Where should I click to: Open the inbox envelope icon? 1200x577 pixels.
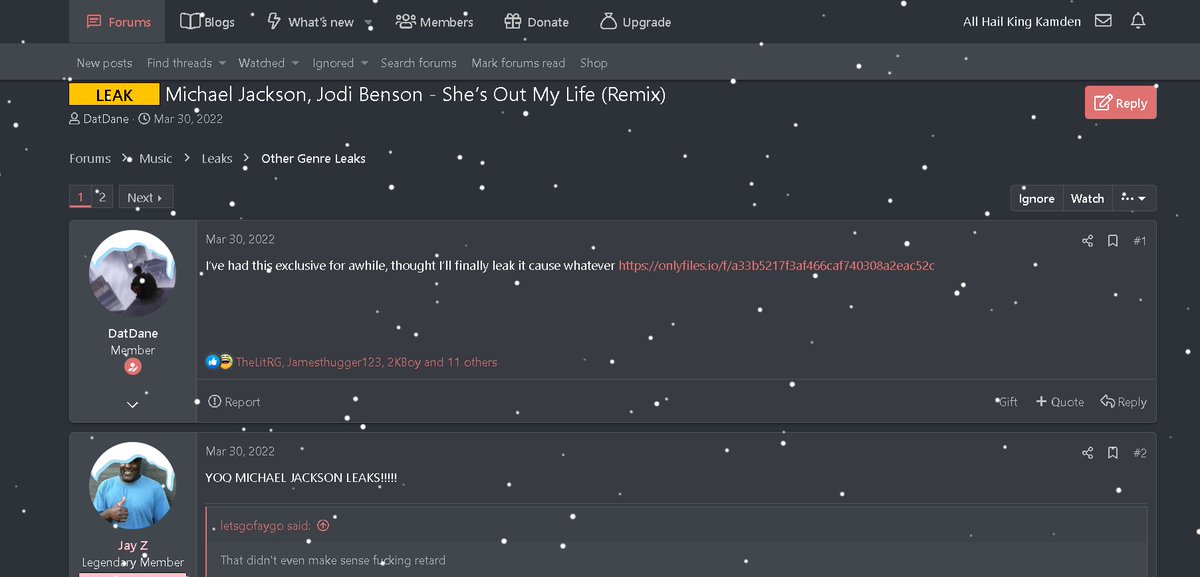click(x=1103, y=21)
